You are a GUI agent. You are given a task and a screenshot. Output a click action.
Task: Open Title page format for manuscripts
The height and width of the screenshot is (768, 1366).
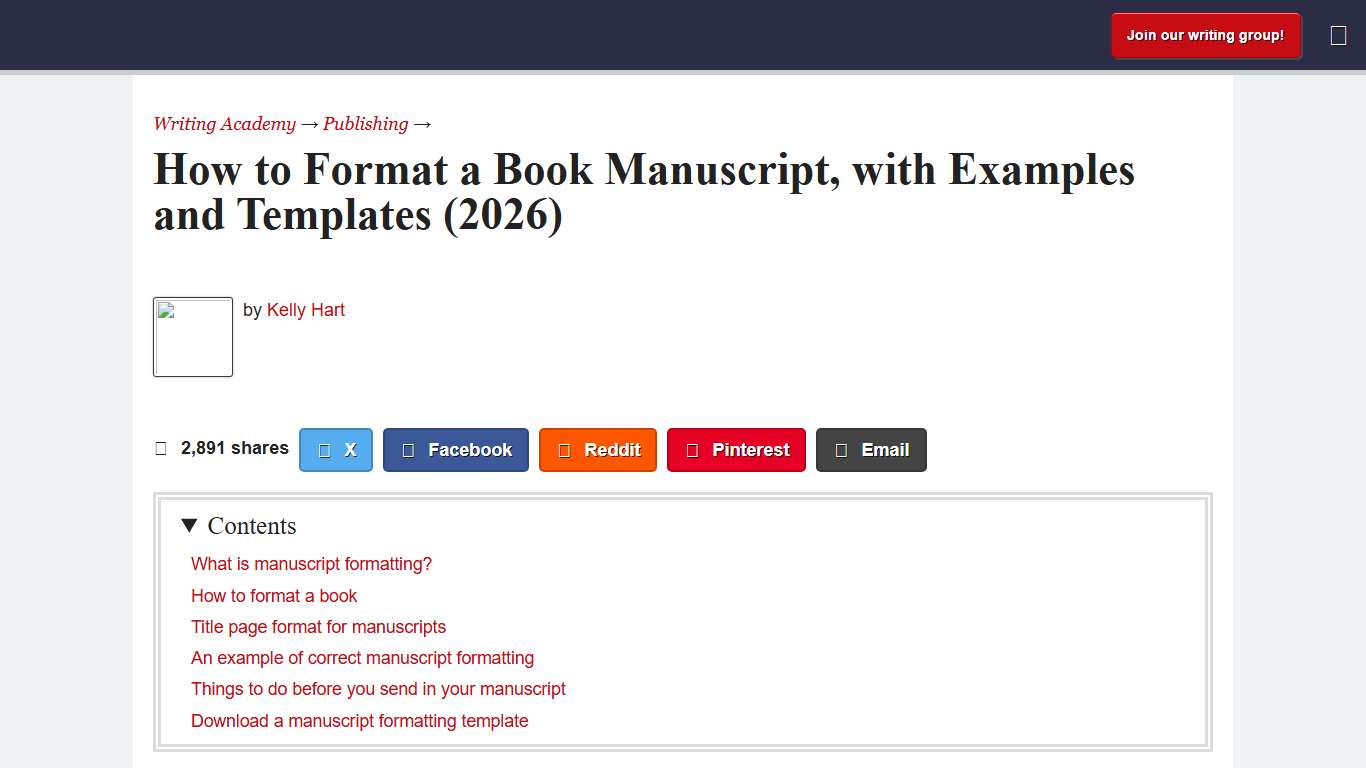[318, 627]
